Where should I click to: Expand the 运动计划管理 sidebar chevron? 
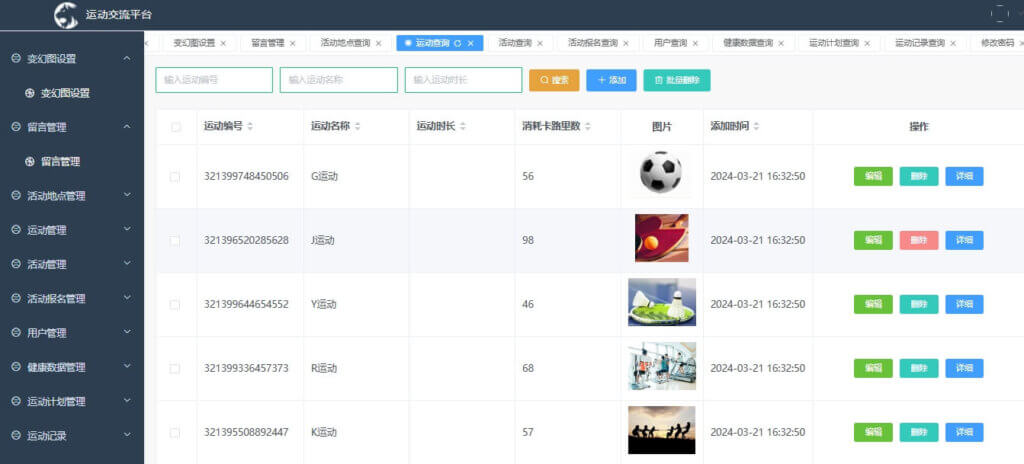click(127, 401)
